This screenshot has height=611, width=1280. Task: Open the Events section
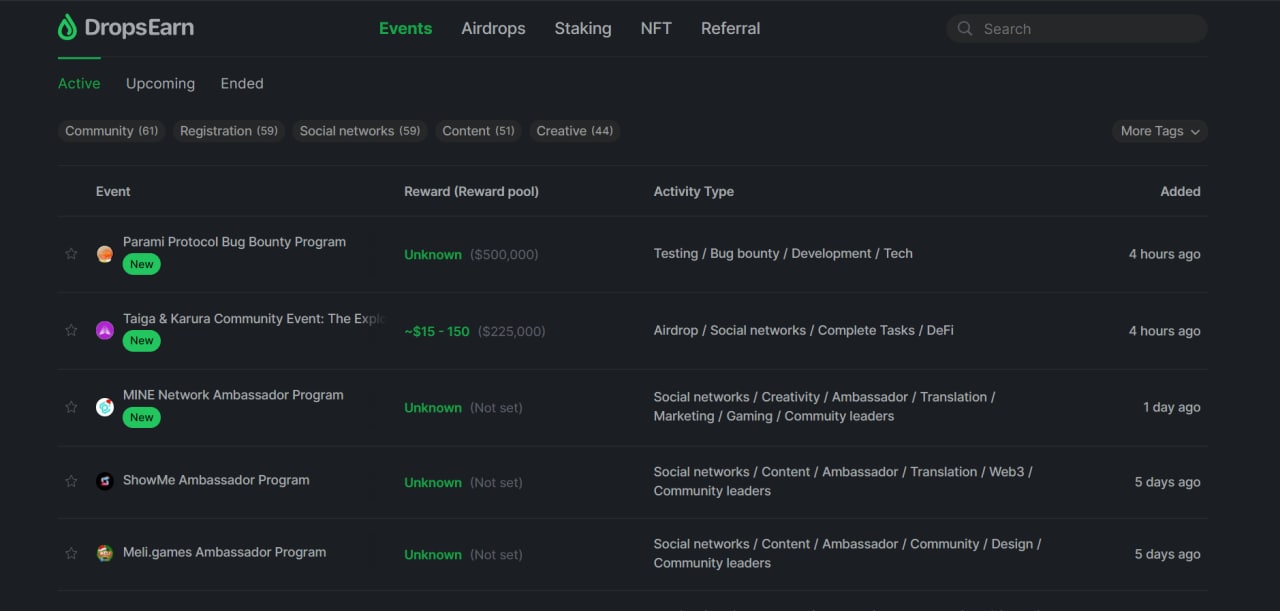tap(405, 28)
